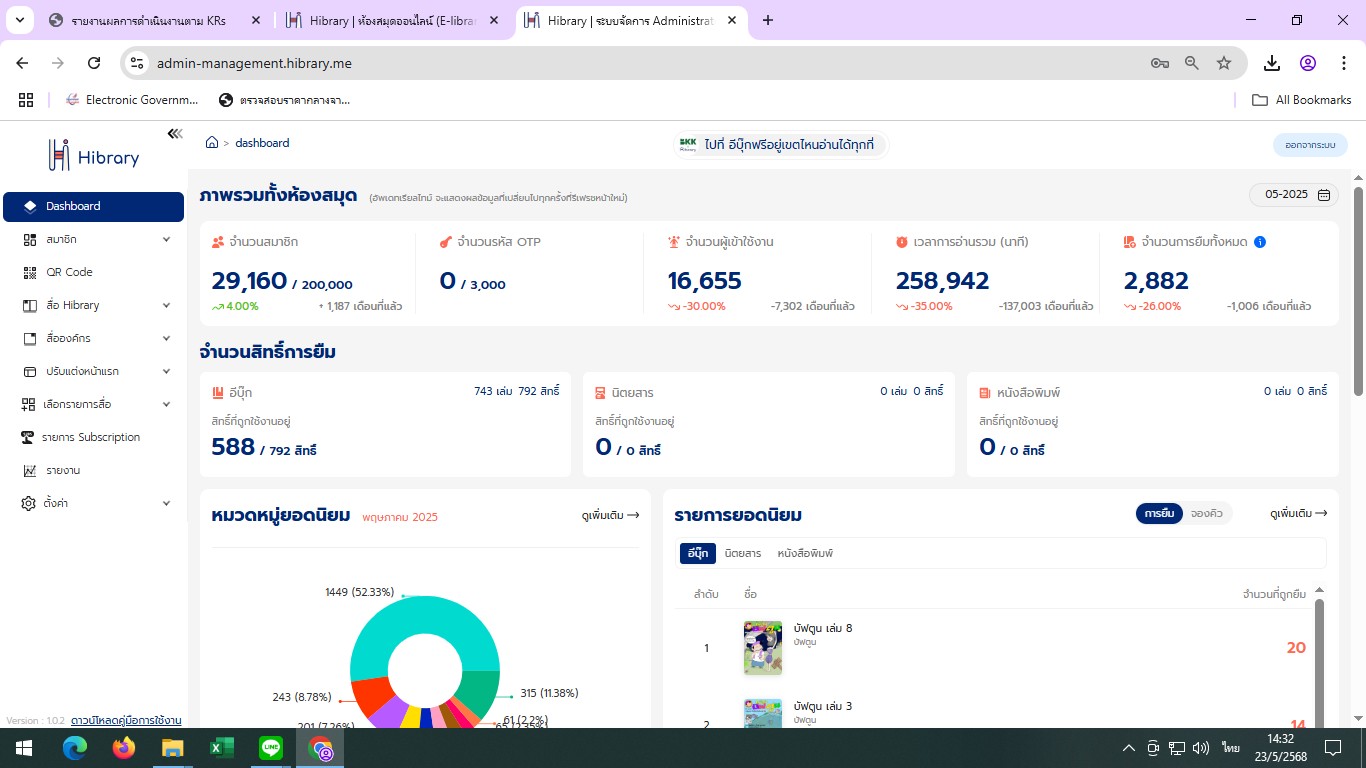This screenshot has width=1366, height=768.
Task: Click the magazine icon in นิตยสาร card
Action: (601, 393)
